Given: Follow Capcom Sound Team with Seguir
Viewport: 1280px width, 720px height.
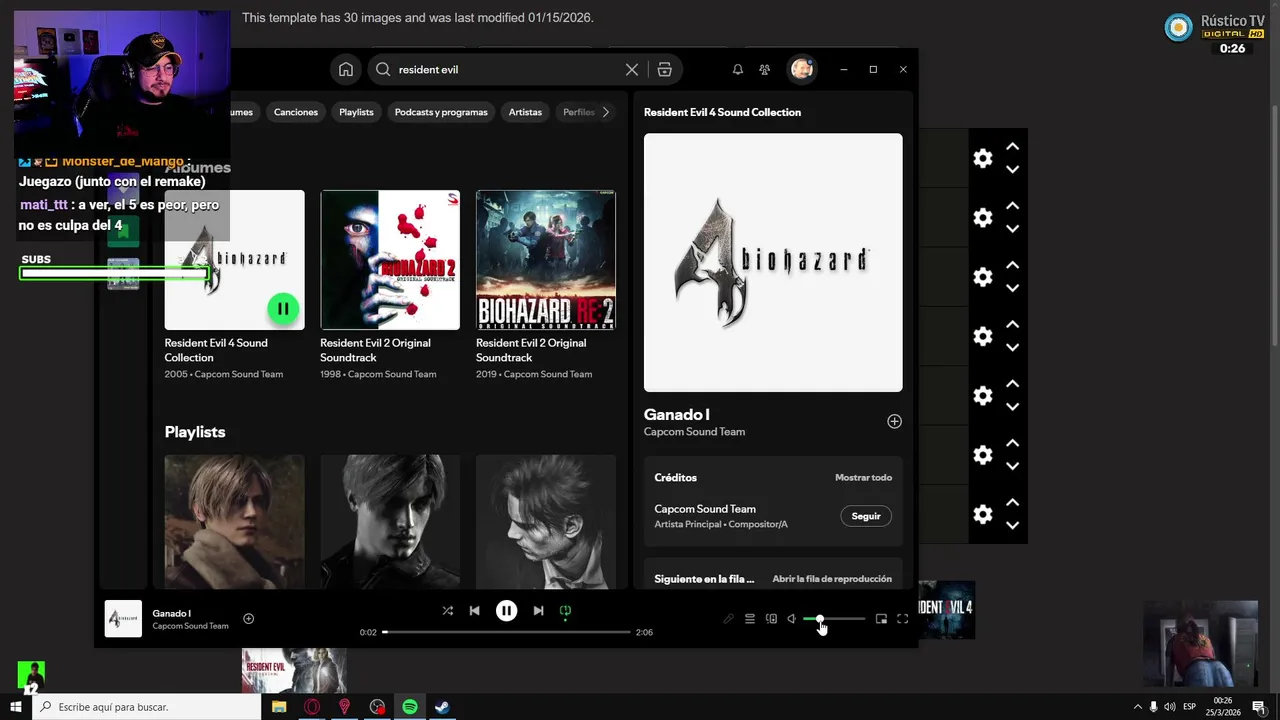Looking at the screenshot, I should [866, 516].
